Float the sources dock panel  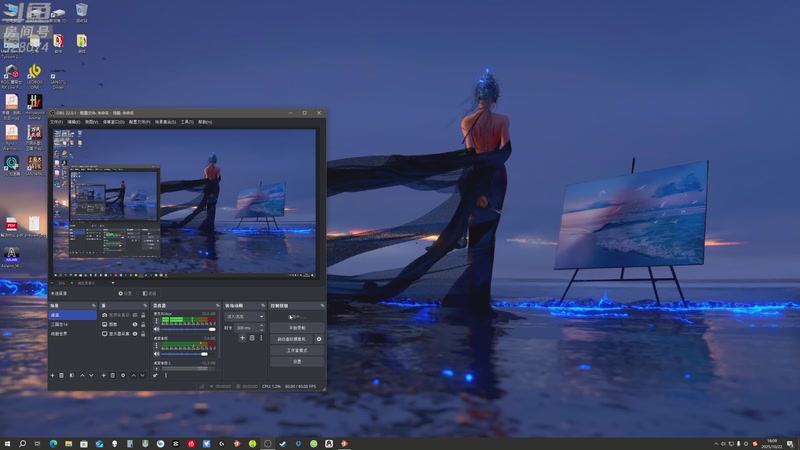(x=145, y=306)
